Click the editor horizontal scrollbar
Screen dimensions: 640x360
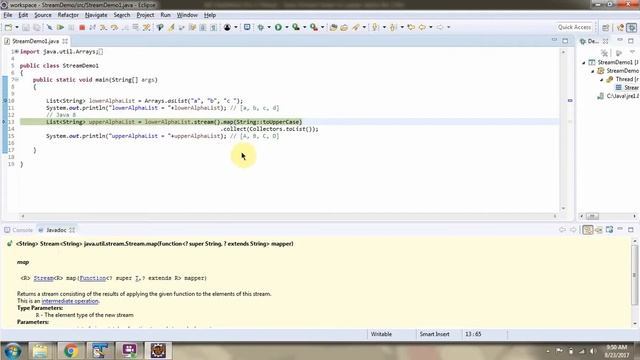coord(289,216)
